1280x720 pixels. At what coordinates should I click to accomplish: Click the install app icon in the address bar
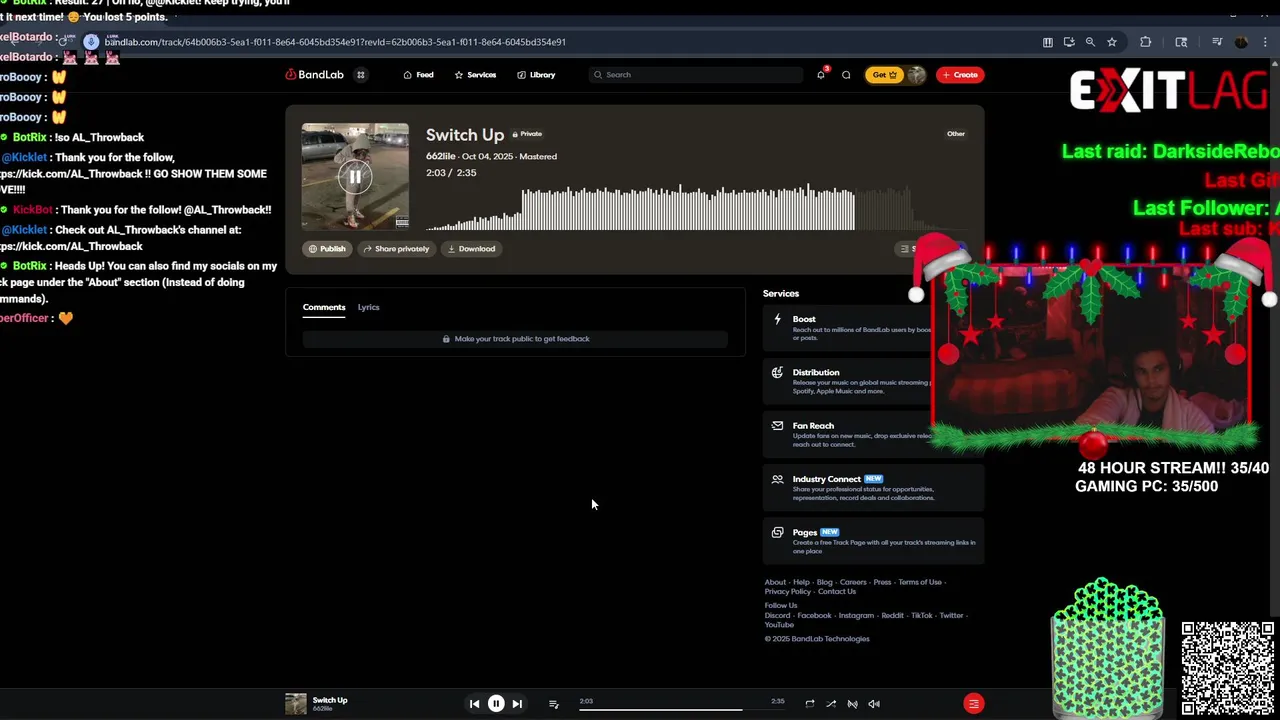click(1069, 42)
